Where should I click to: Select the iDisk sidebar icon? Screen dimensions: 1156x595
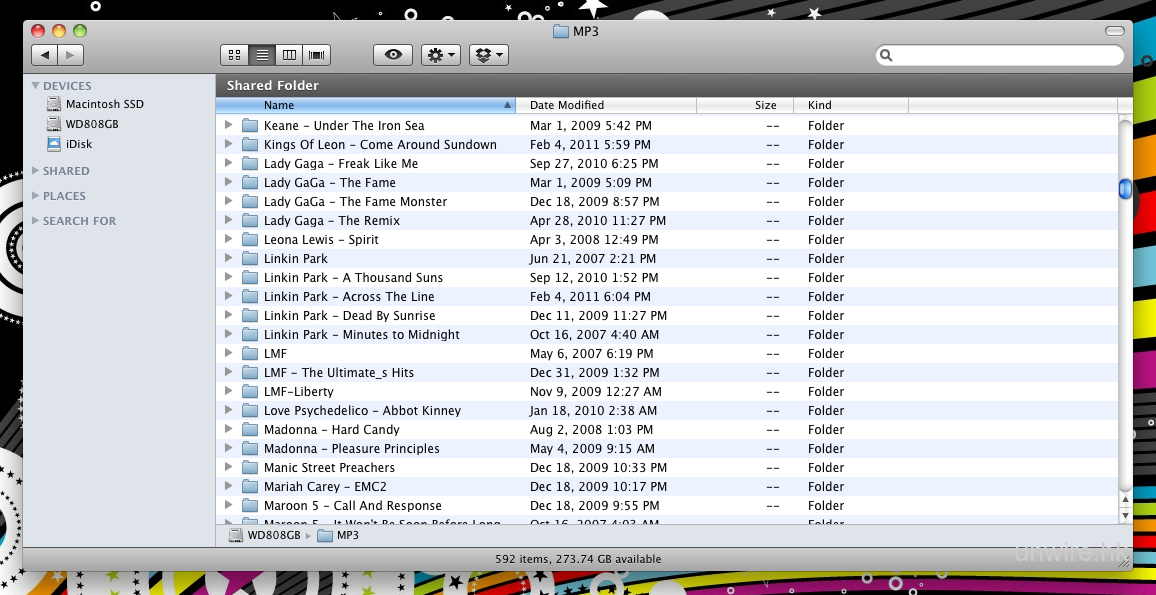(54, 144)
